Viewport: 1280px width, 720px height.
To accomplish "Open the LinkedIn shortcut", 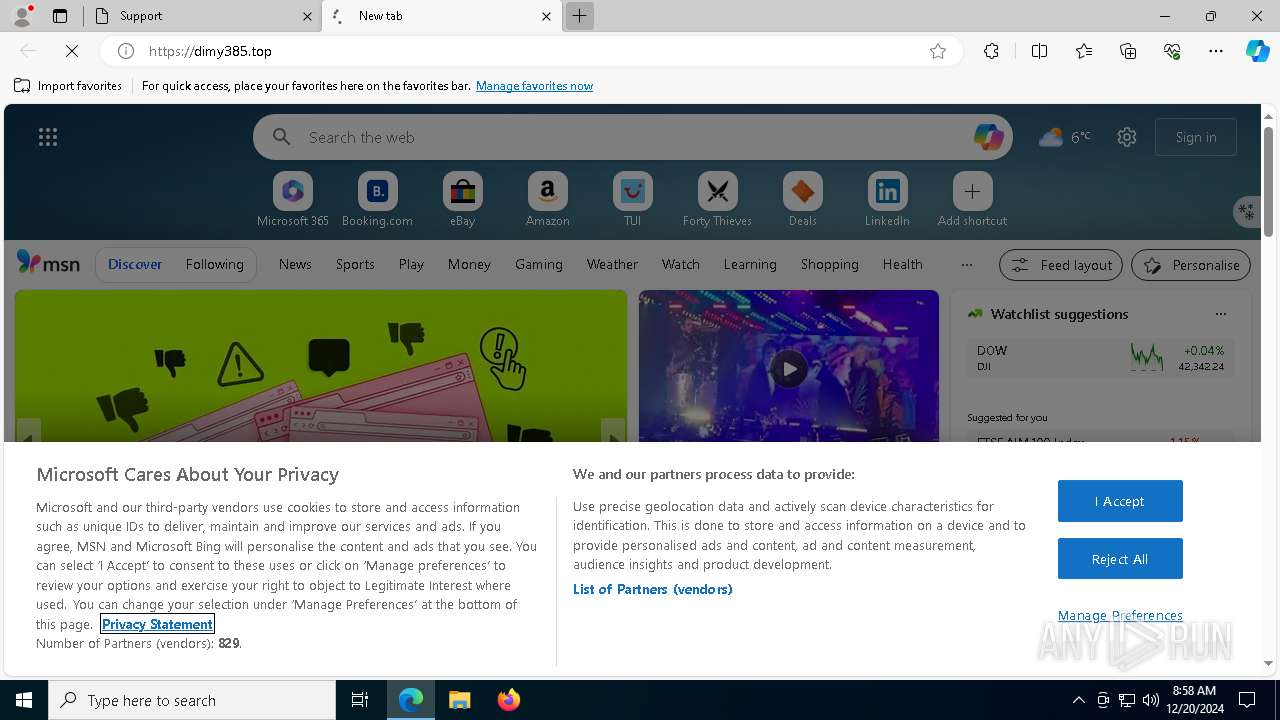I will click(x=888, y=199).
